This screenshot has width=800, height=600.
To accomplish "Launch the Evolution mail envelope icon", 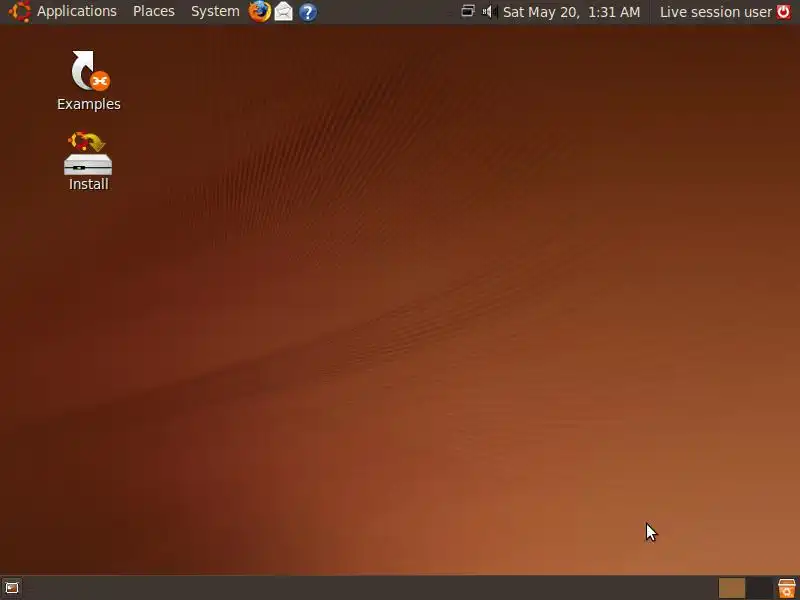I will click(x=284, y=12).
